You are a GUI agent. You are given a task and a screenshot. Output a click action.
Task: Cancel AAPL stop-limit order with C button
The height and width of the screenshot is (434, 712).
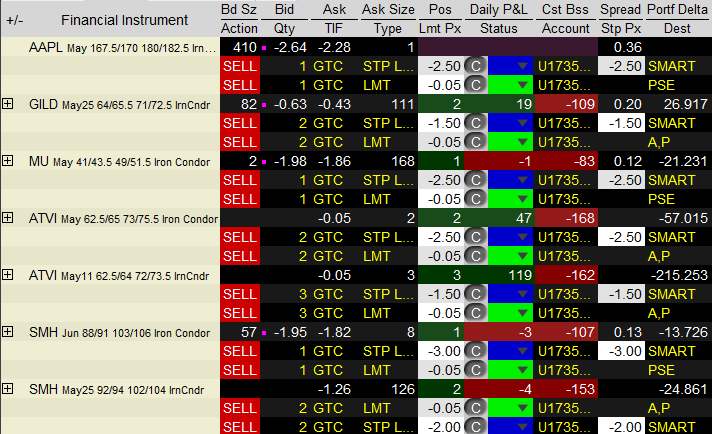pos(476,66)
